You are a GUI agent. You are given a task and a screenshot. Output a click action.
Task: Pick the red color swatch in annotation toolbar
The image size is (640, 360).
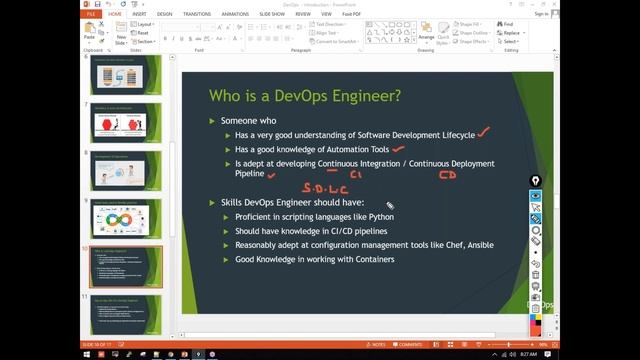tap(535, 331)
